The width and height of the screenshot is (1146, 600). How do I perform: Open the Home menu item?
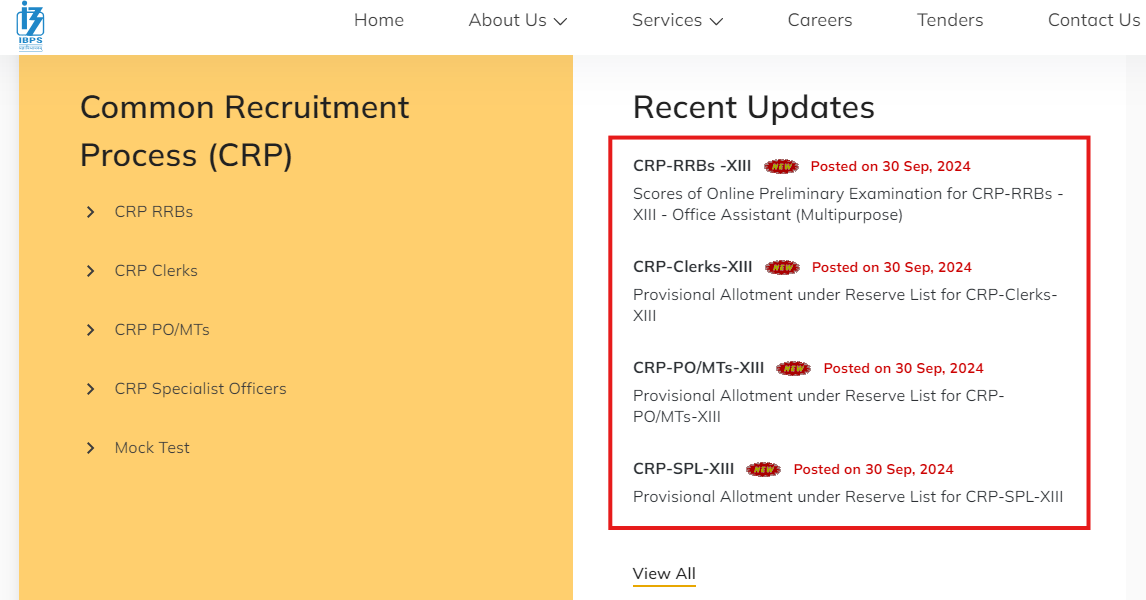coord(378,19)
